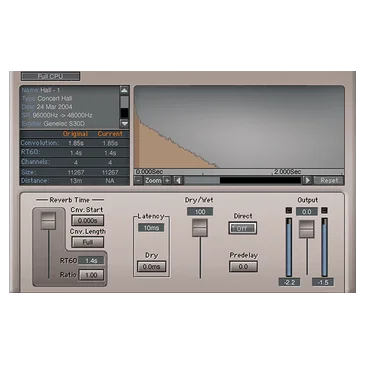This screenshot has width=365, height=365.
Task: Click the right output clip indicator
Action: [324, 210]
